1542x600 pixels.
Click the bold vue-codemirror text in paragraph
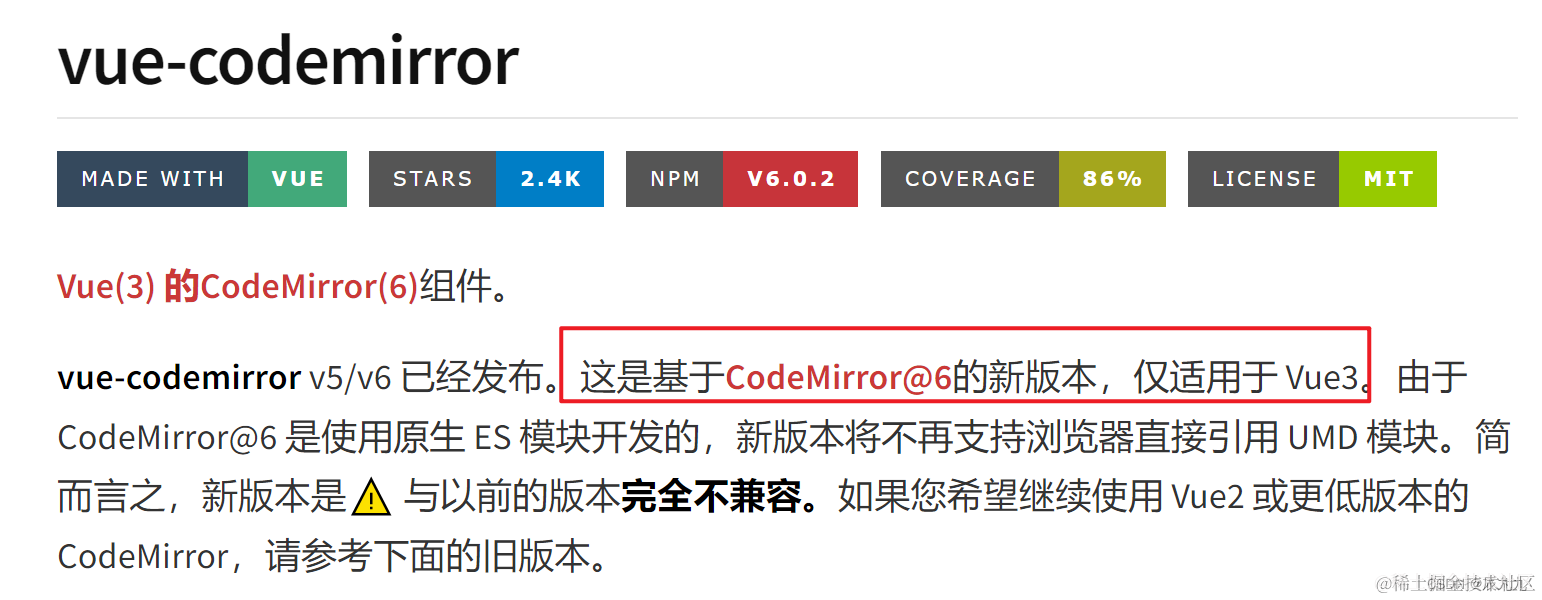tap(179, 377)
